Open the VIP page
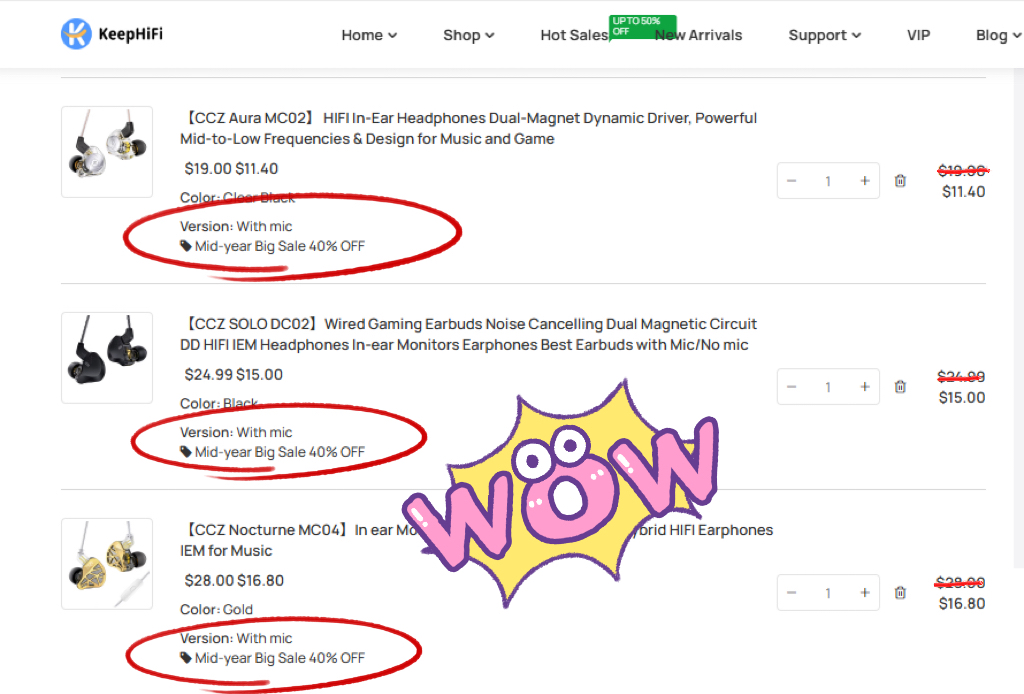This screenshot has width=1024, height=694. pyautogui.click(x=918, y=35)
